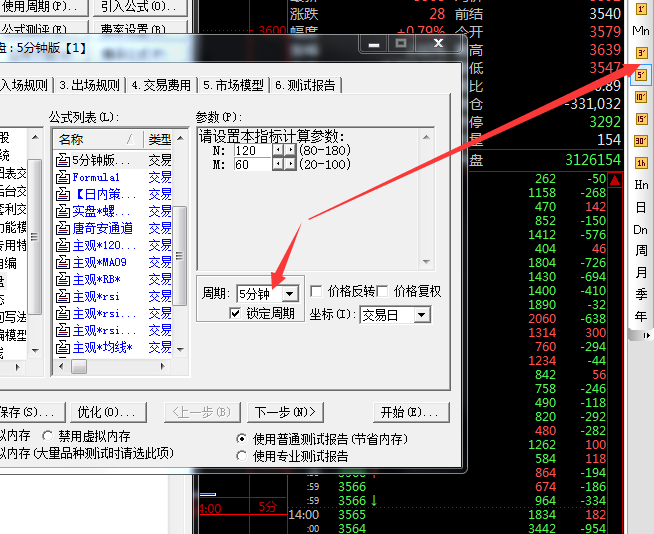Open the 周期 5分钟 dropdown

pyautogui.click(x=290, y=294)
